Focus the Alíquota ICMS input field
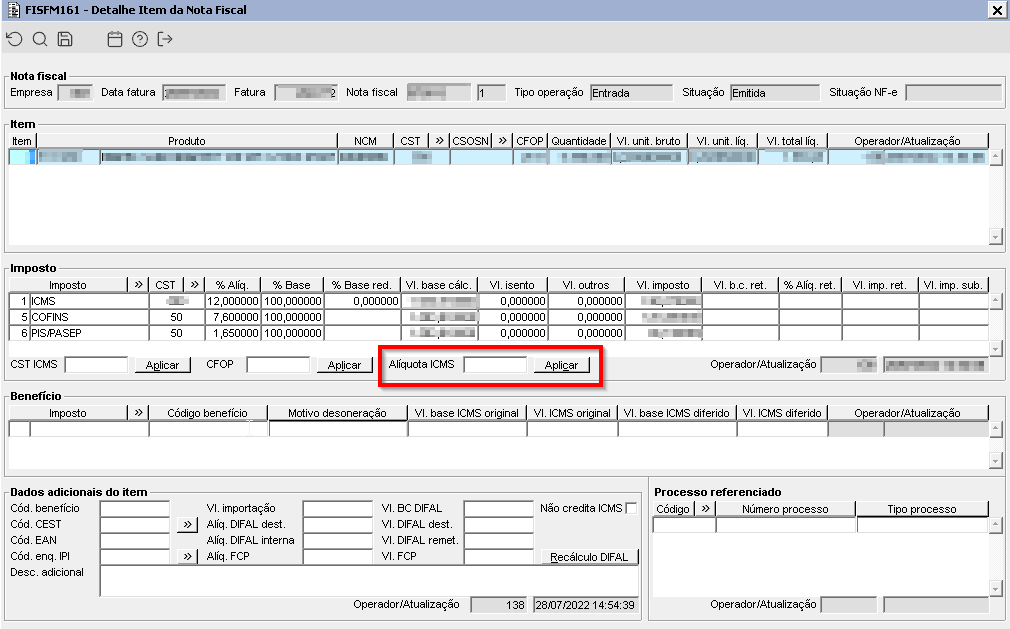Viewport: 1010px width, 629px height. click(495, 364)
